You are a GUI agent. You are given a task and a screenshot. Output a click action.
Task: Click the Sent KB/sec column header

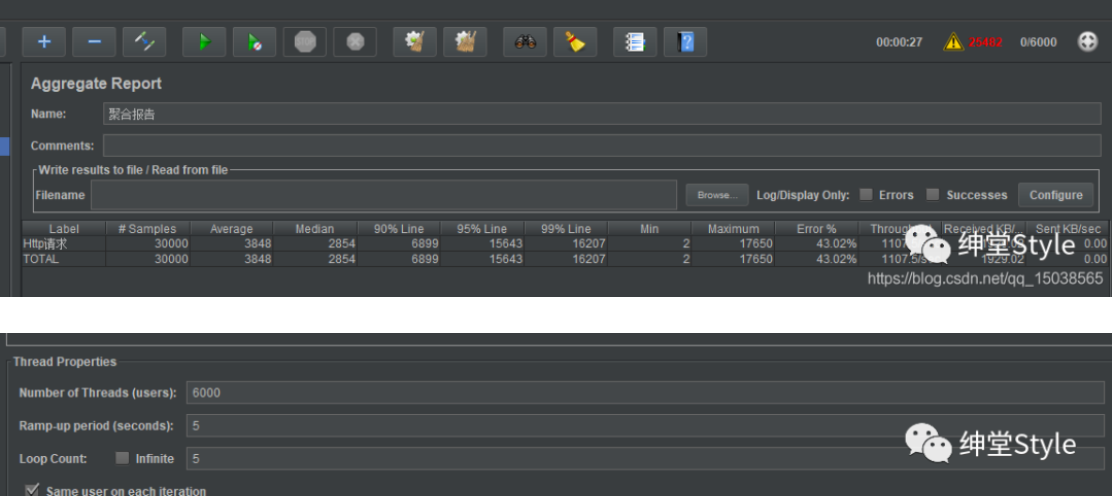tap(1068, 228)
